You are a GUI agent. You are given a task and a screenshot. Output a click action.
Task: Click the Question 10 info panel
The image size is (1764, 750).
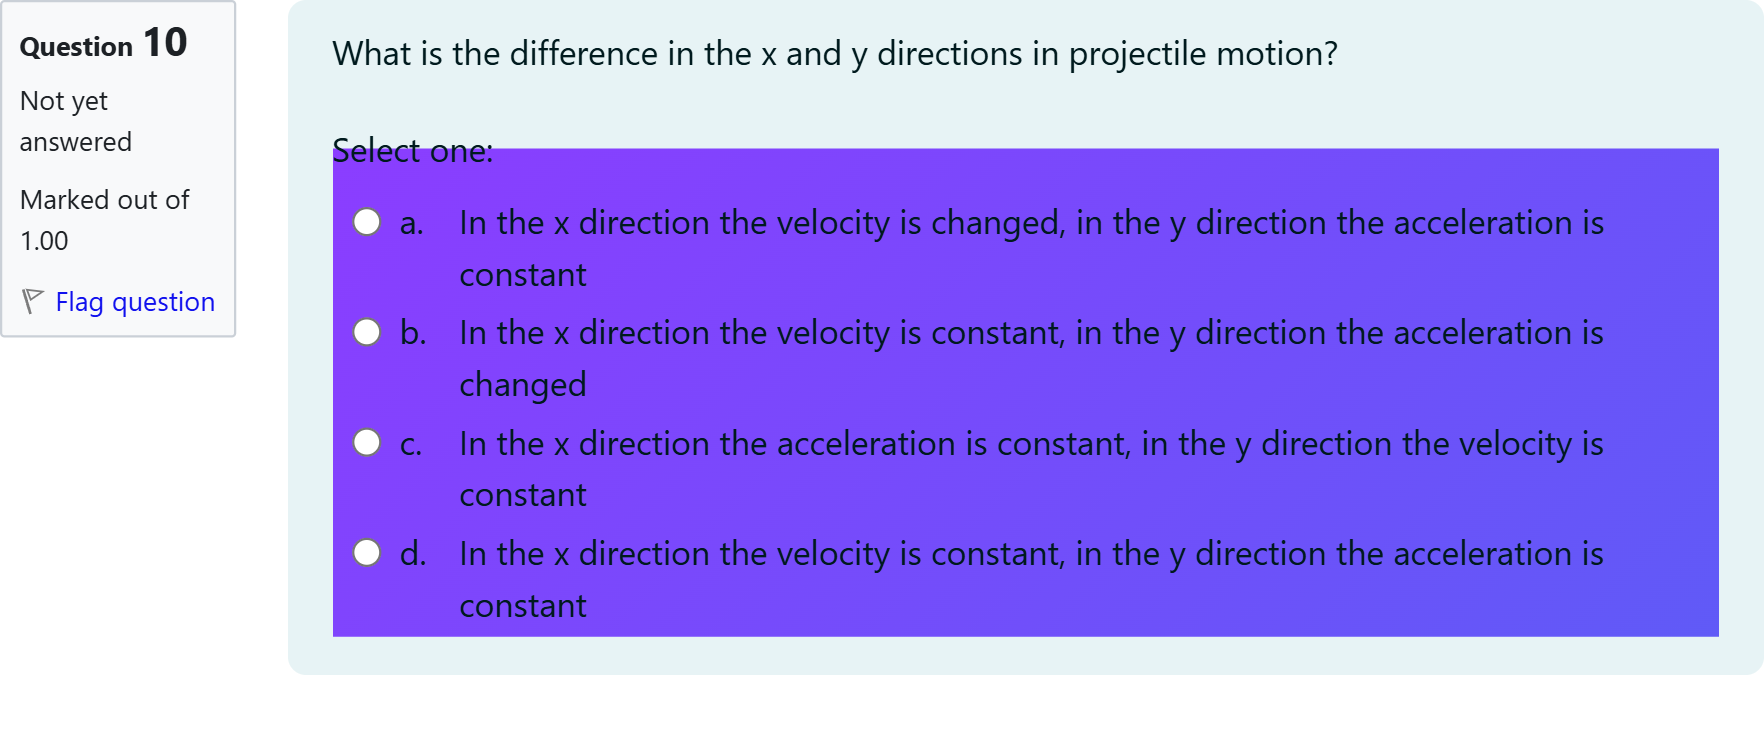118,170
